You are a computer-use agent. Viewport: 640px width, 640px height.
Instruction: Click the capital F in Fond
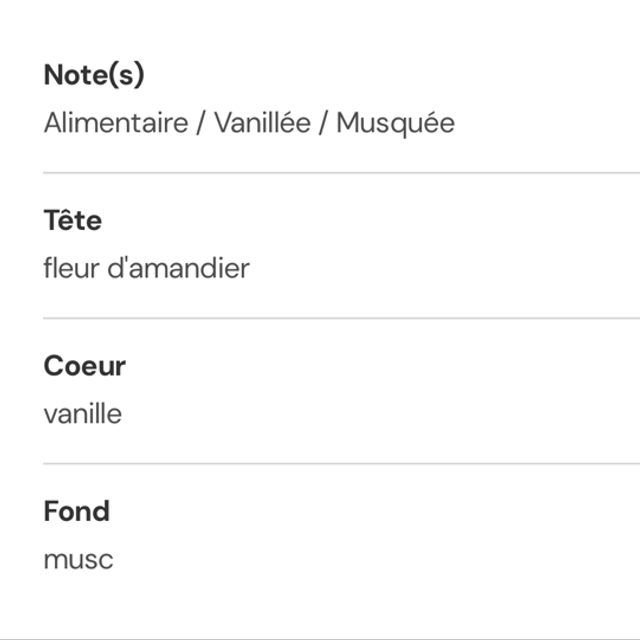pos(51,511)
